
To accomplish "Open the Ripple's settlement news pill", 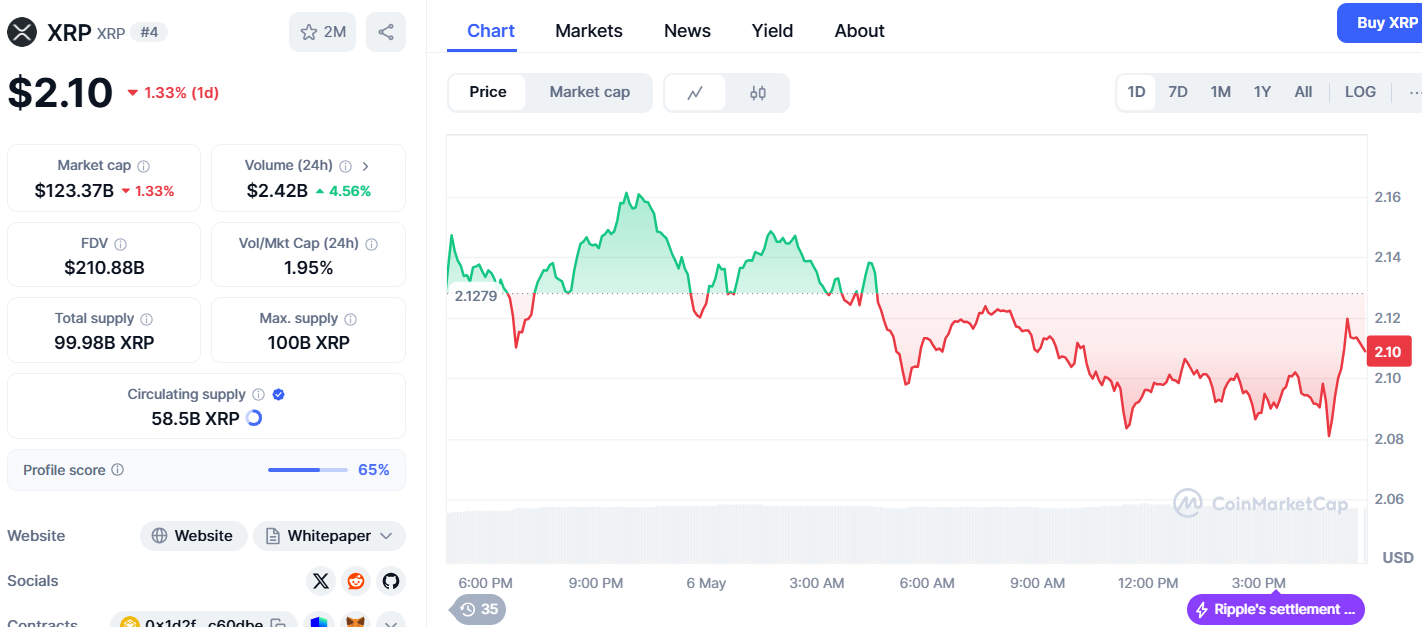I will pyautogui.click(x=1276, y=609).
